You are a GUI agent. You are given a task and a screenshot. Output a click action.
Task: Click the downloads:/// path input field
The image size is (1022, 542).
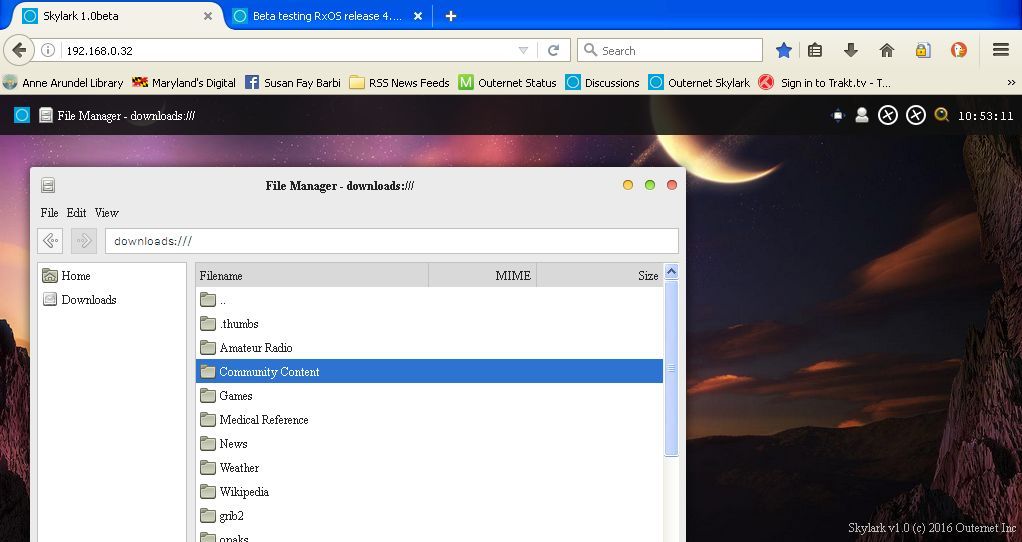(391, 241)
